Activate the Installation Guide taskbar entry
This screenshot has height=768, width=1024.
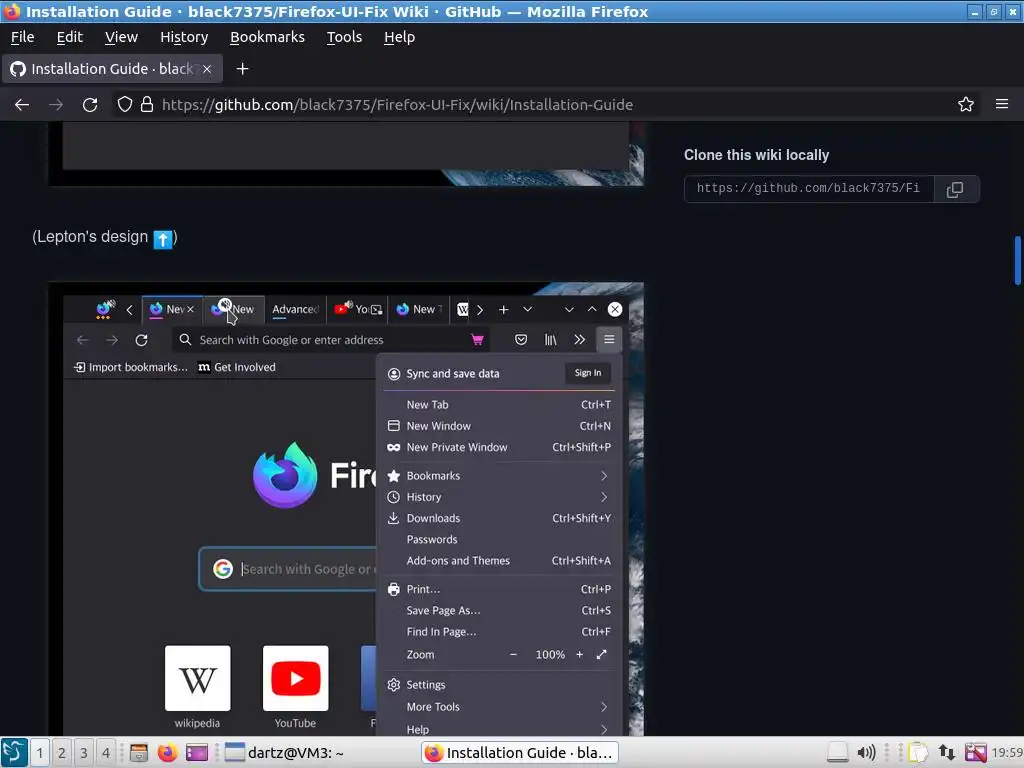click(520, 752)
